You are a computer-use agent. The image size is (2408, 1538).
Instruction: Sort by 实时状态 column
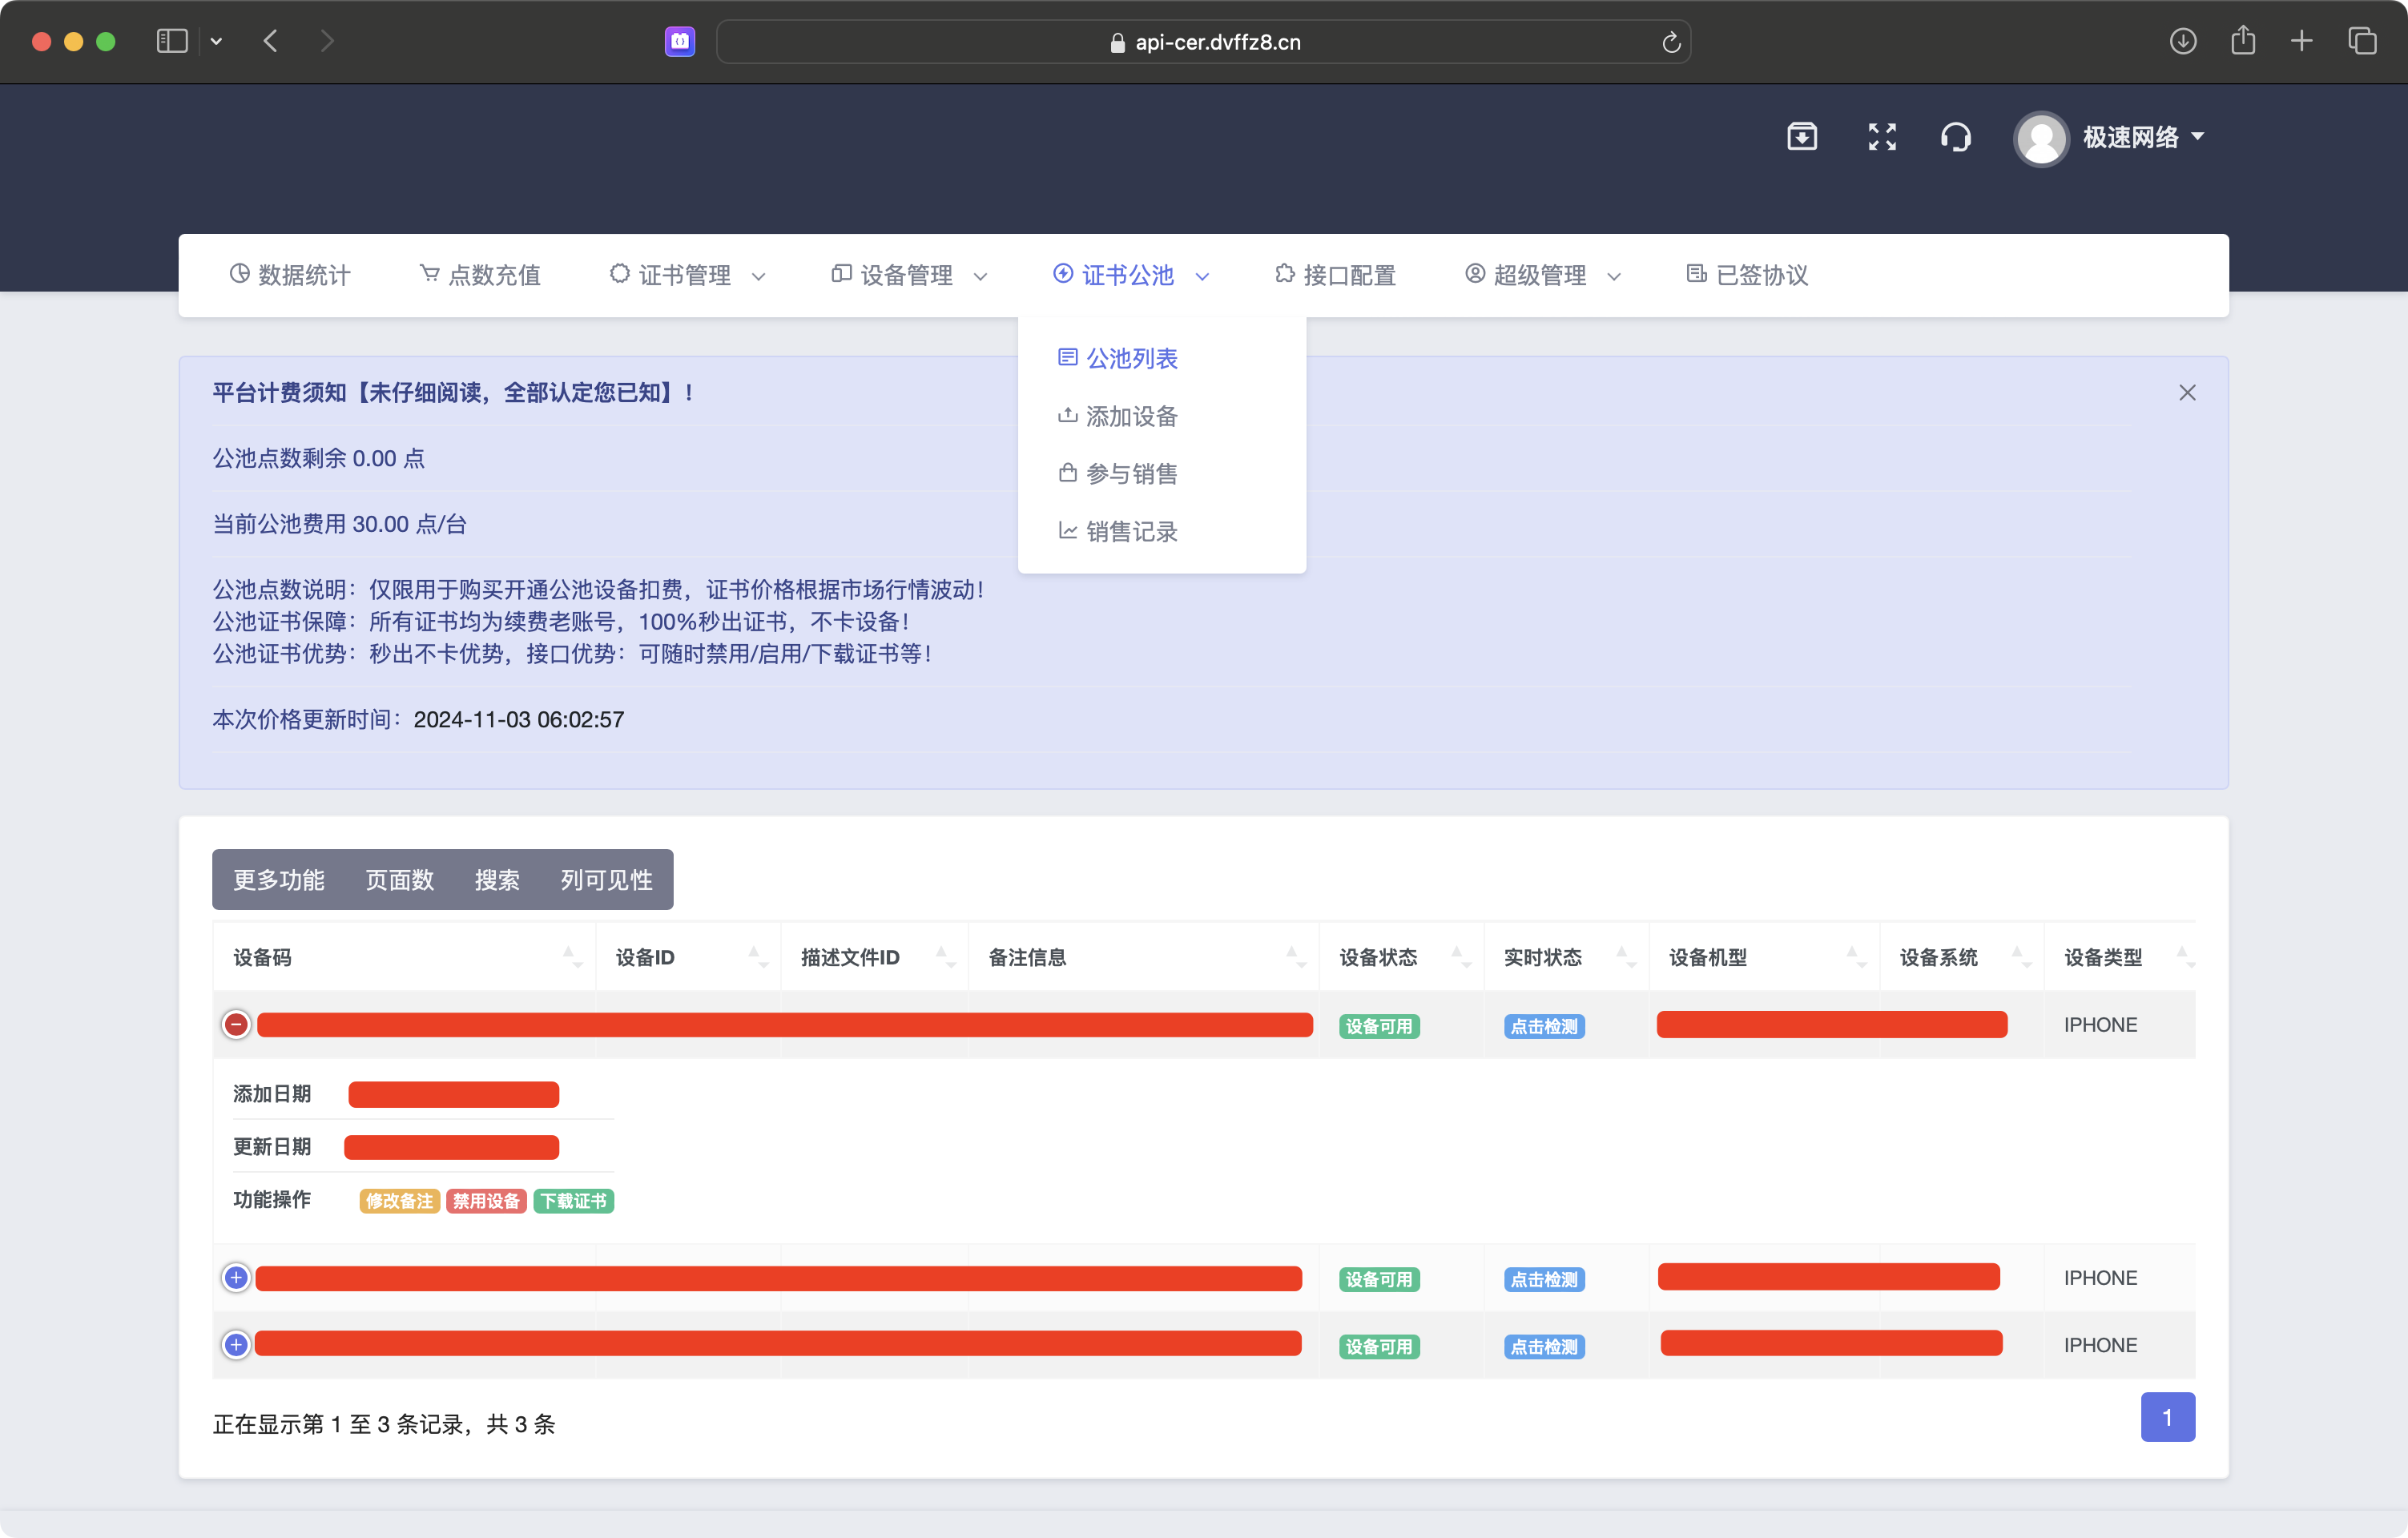(1567, 958)
